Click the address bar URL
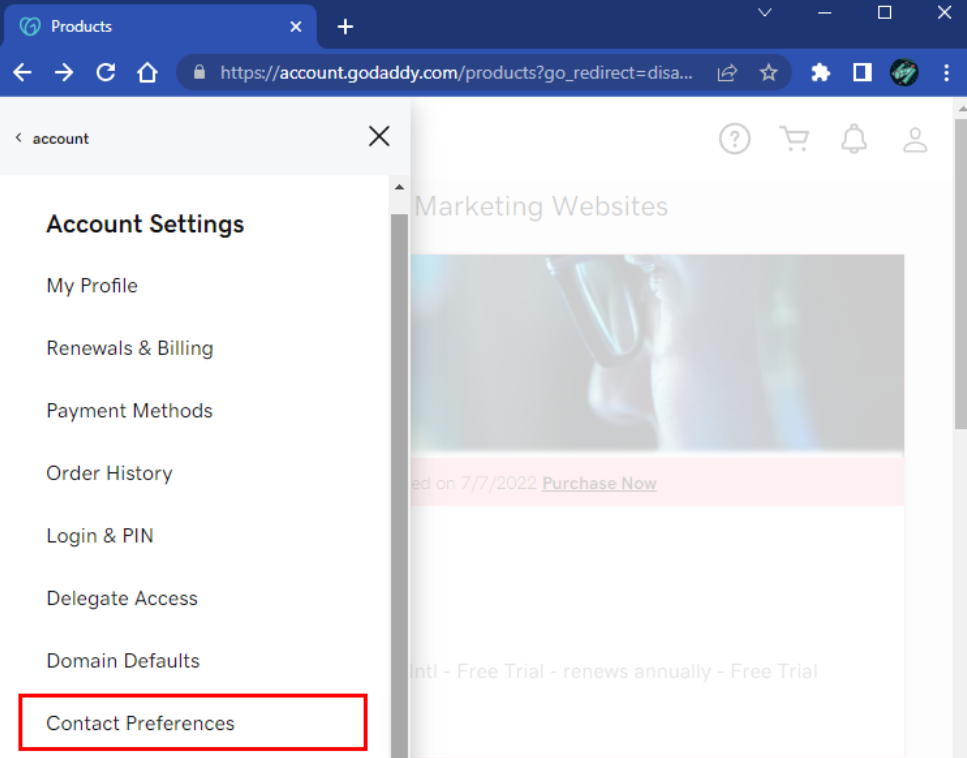967x758 pixels. [456, 73]
